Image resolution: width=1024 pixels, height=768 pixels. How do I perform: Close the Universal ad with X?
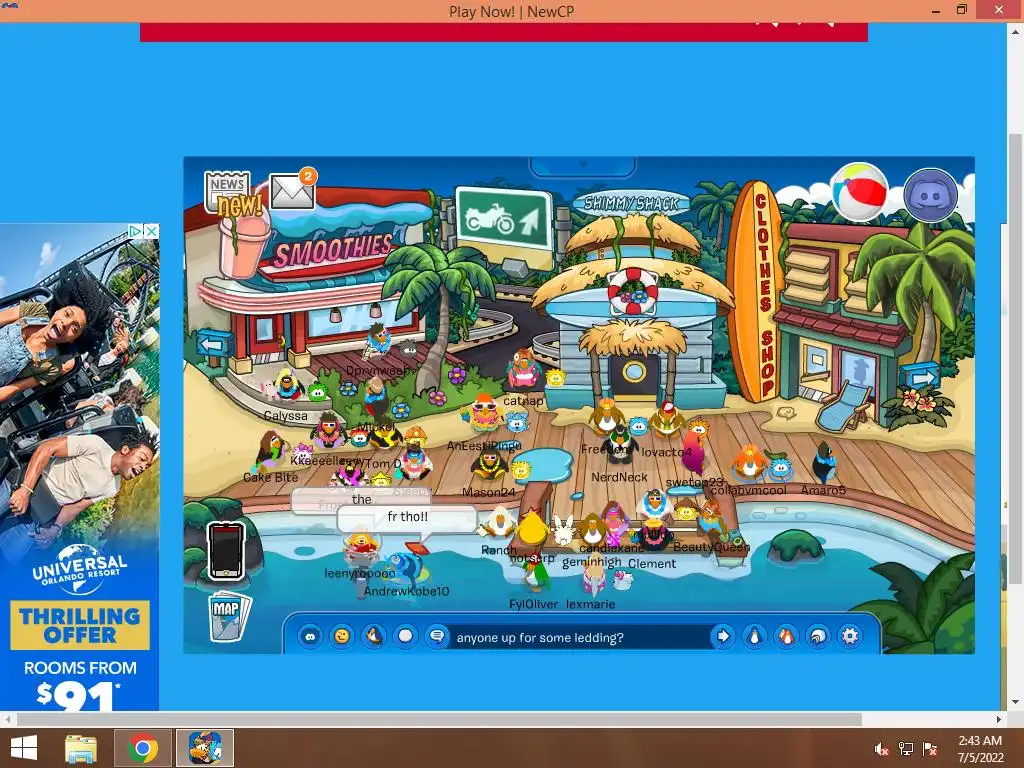click(152, 231)
